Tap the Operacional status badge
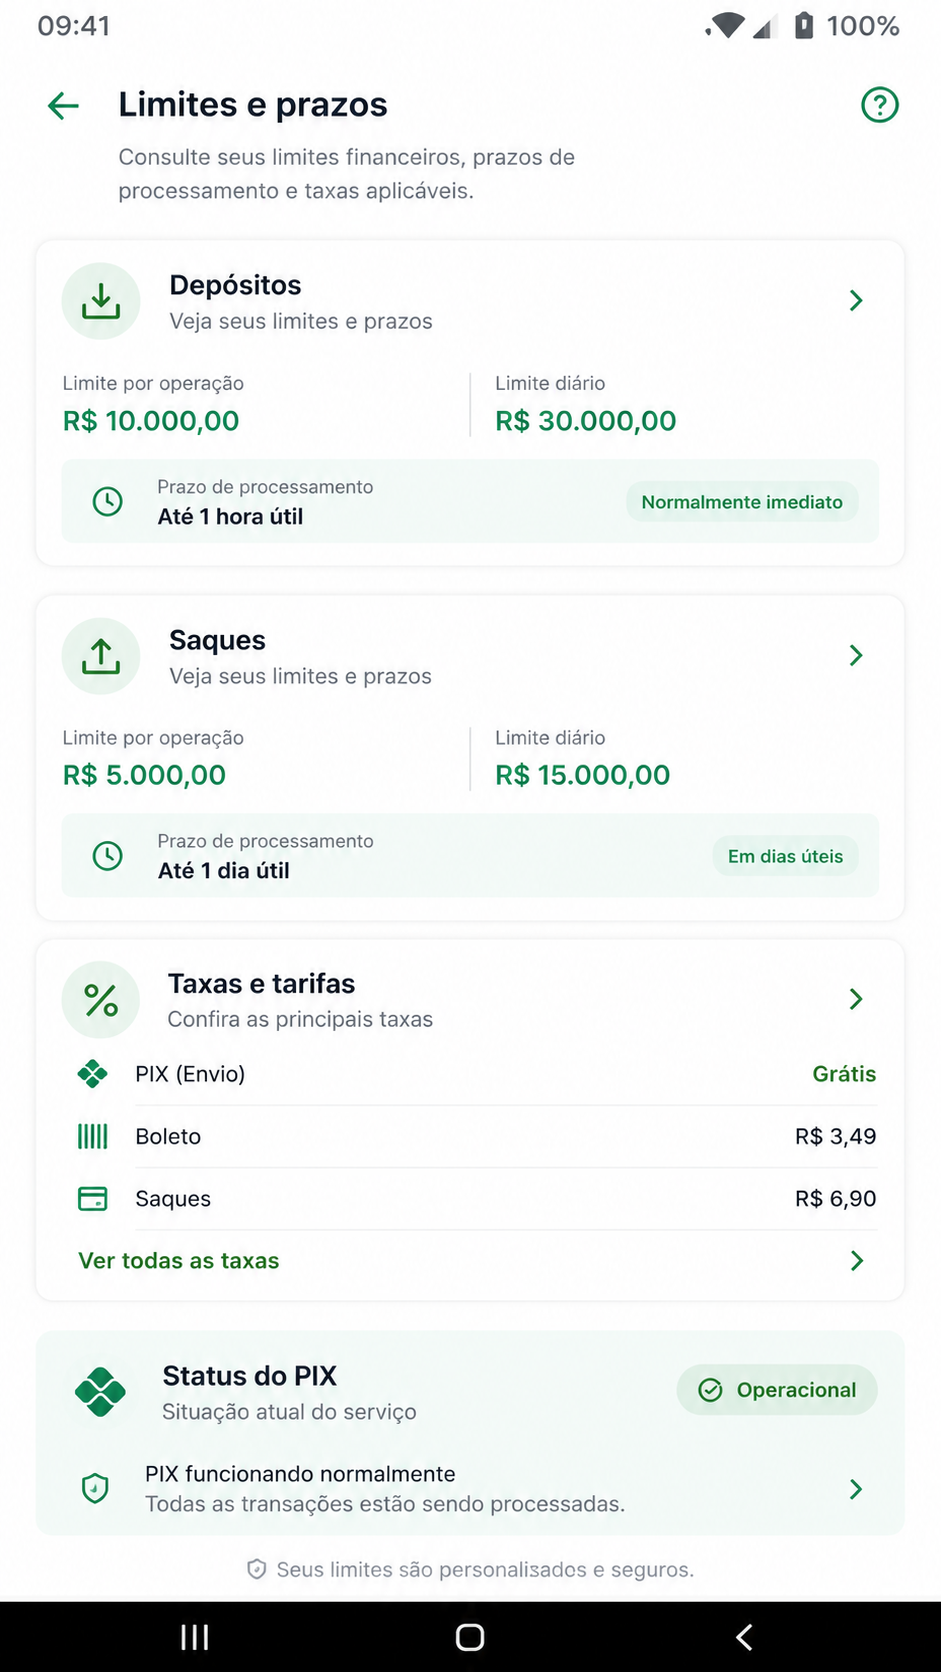 pos(777,1390)
